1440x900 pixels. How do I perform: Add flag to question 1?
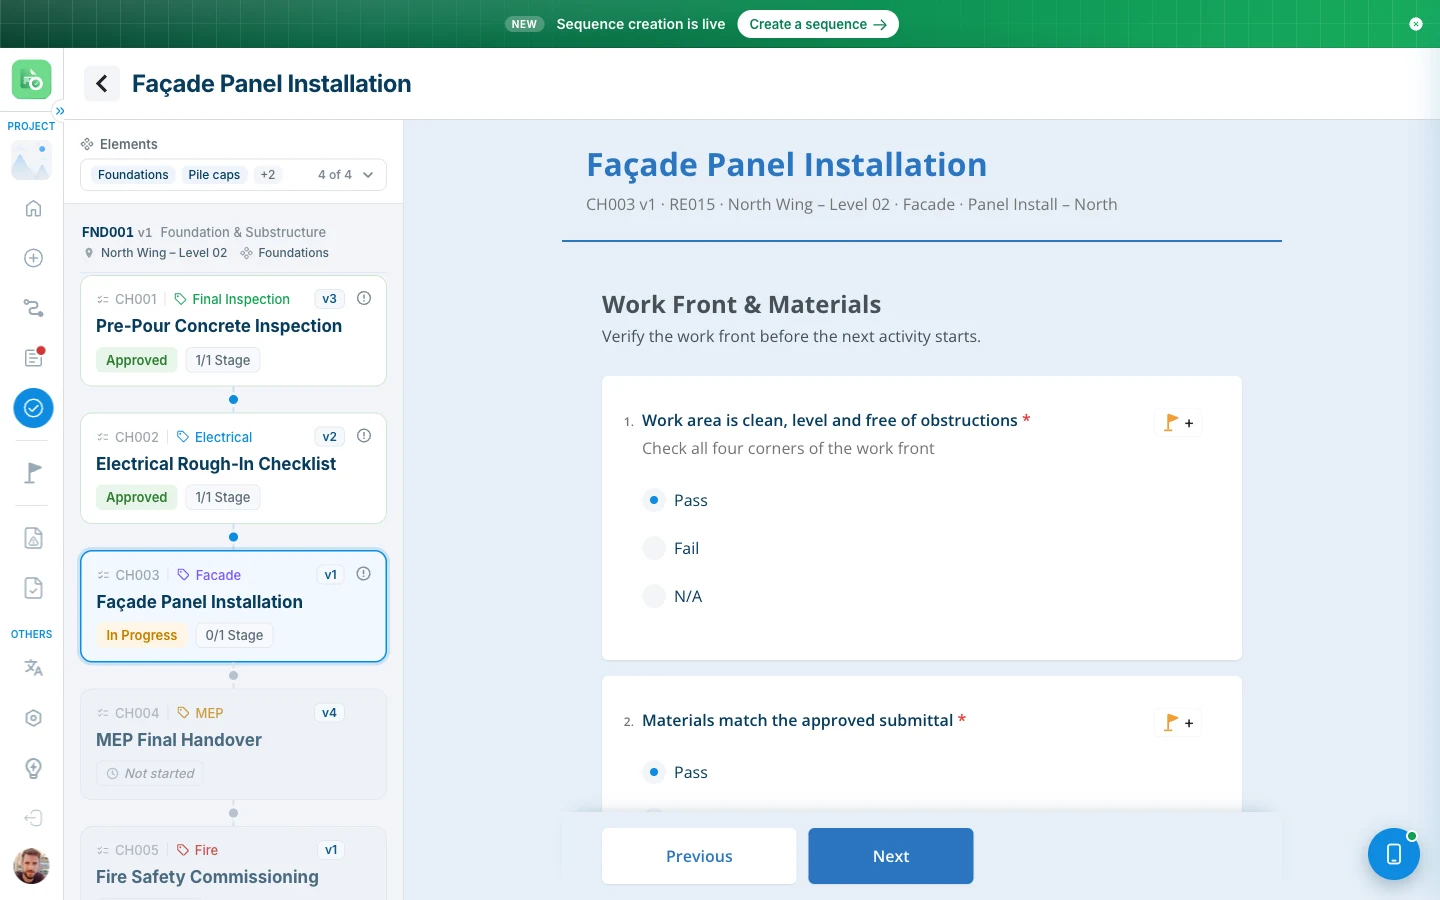coord(1179,423)
